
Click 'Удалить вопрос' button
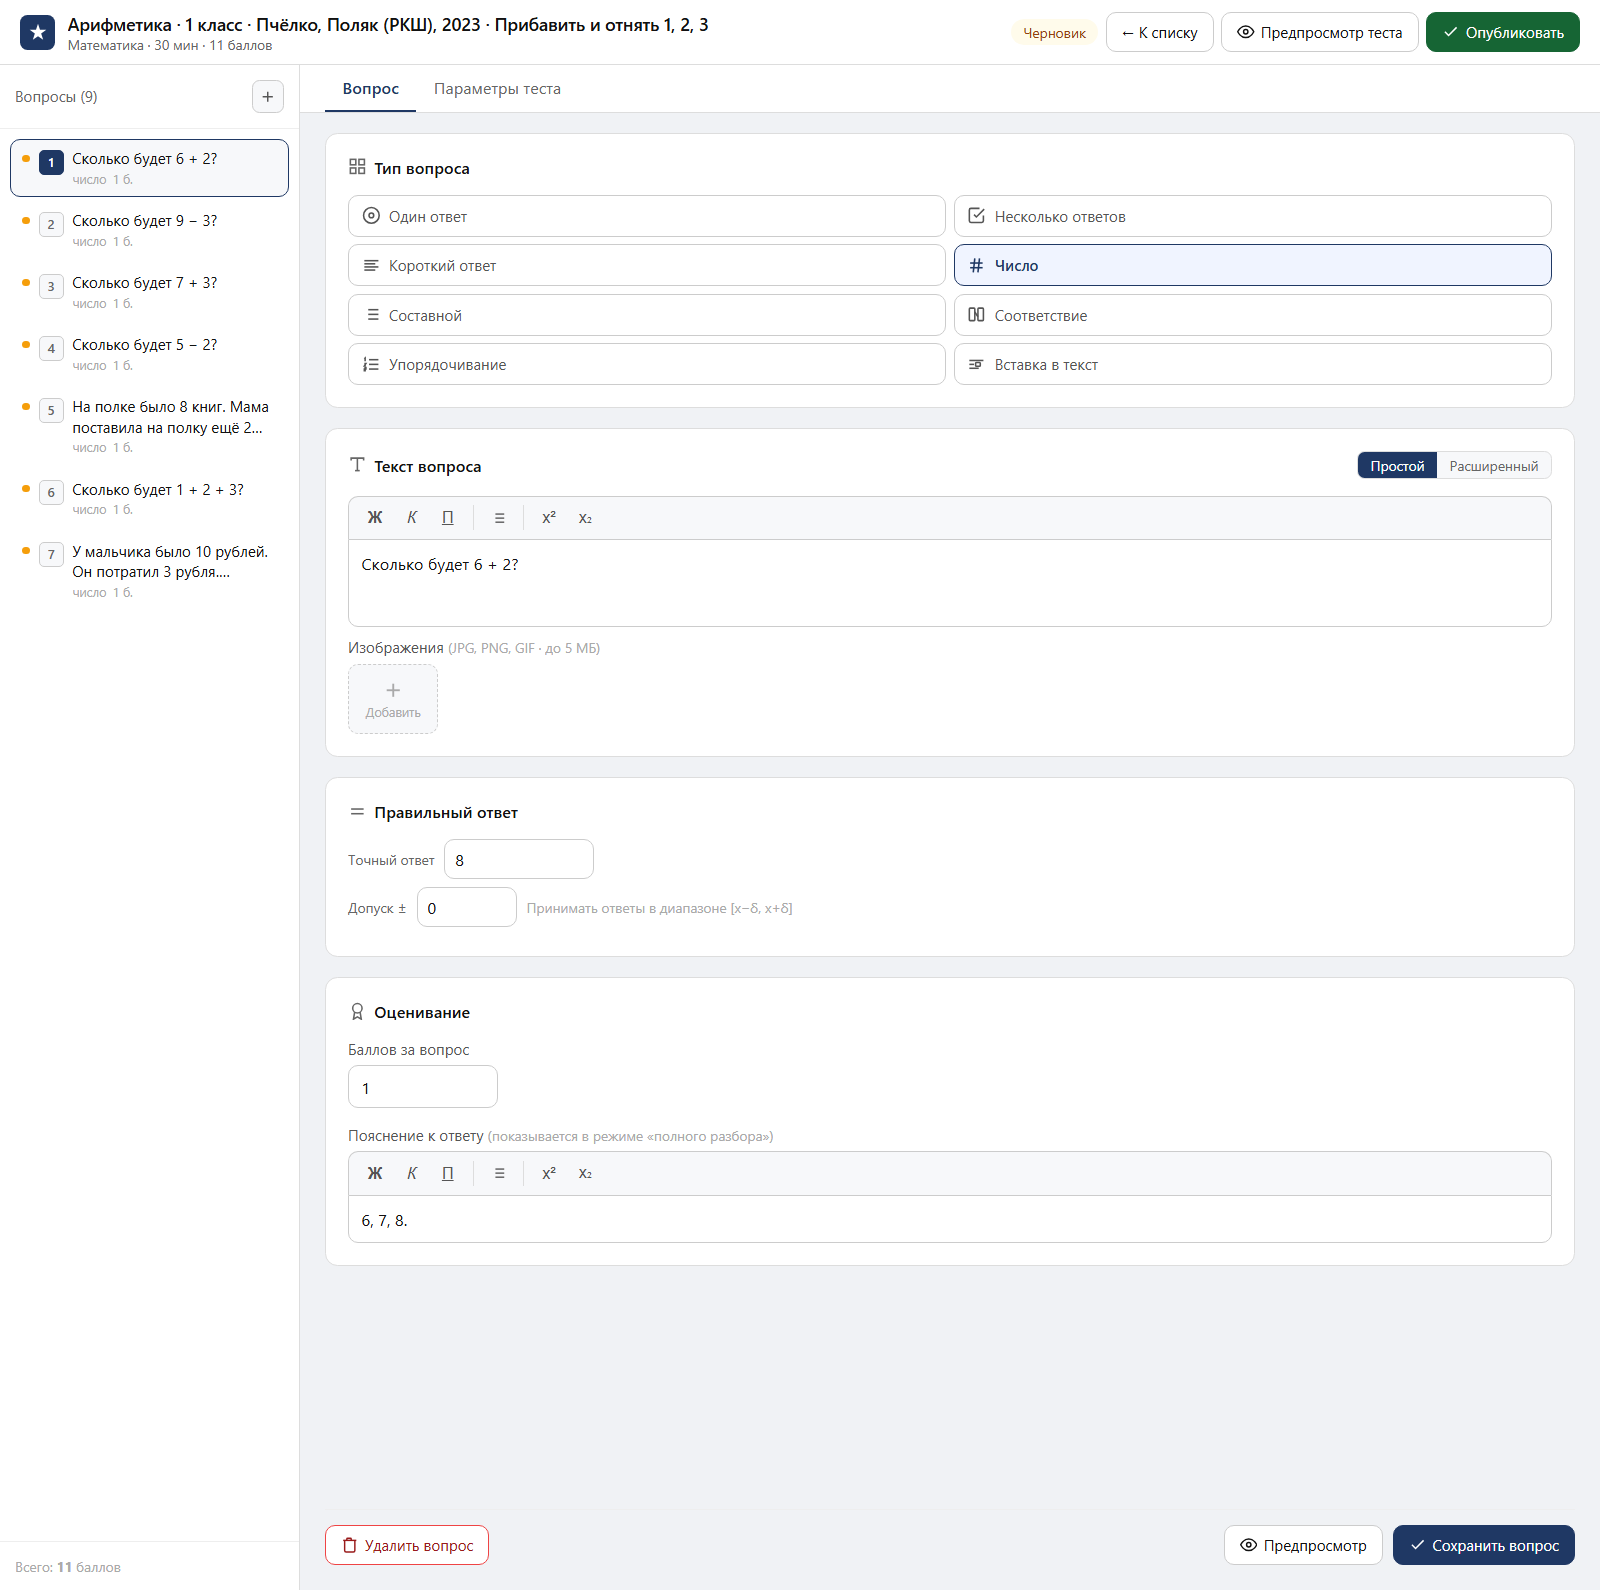[407, 1545]
